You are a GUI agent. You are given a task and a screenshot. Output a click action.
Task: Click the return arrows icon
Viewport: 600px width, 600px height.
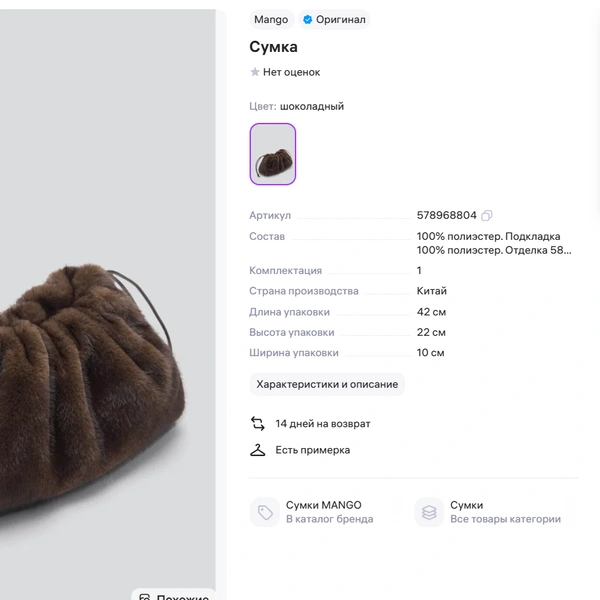[x=258, y=424]
